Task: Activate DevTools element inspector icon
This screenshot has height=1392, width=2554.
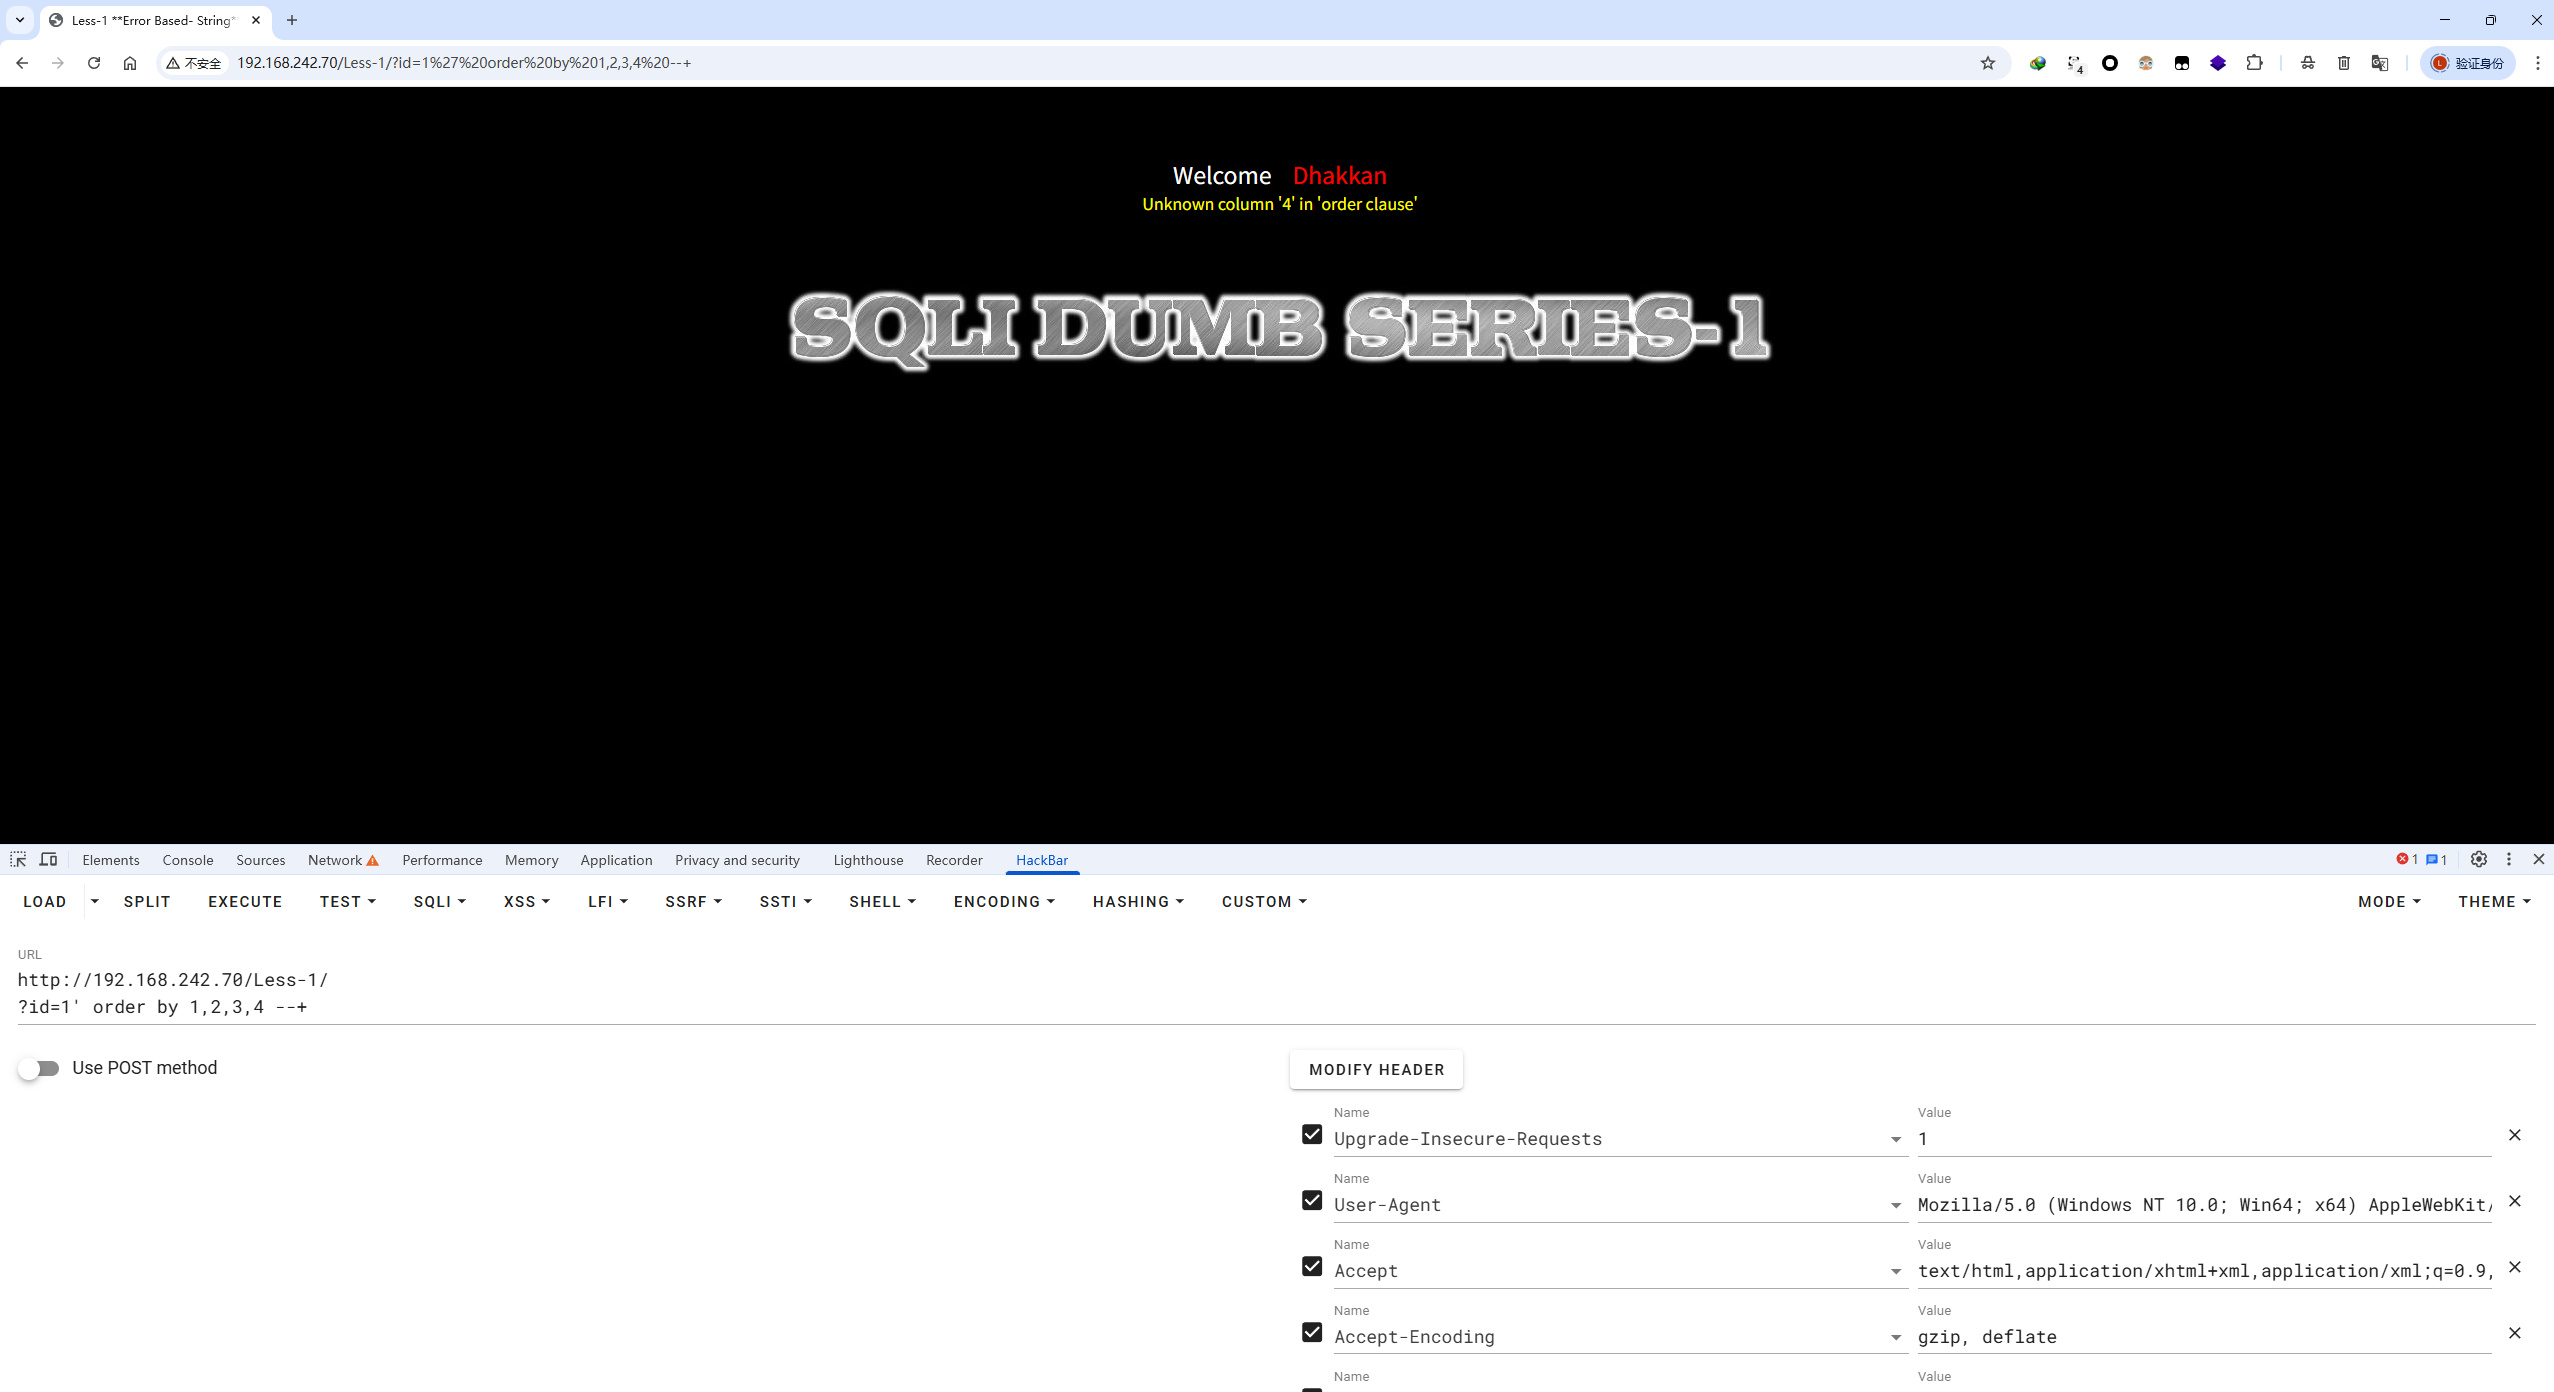Action: 18,860
